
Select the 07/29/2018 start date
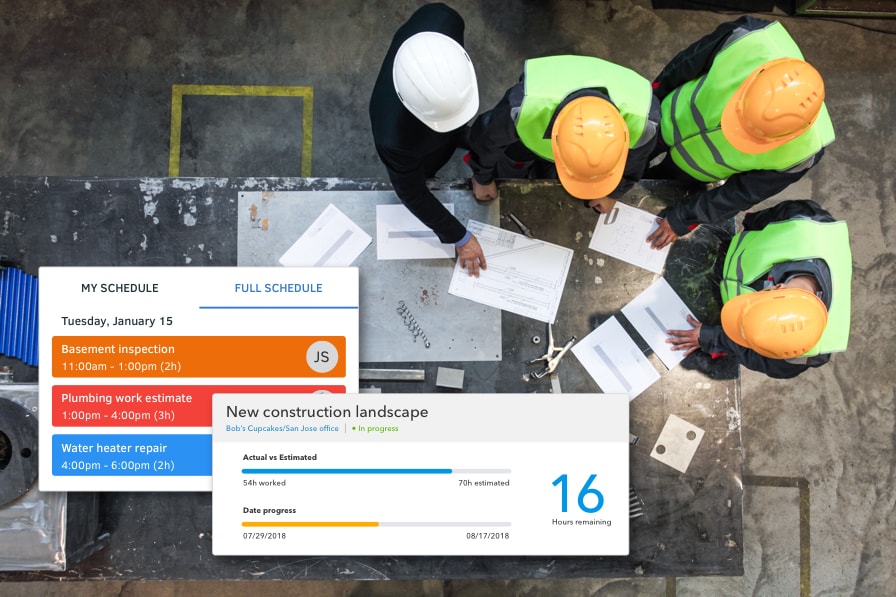tap(263, 536)
